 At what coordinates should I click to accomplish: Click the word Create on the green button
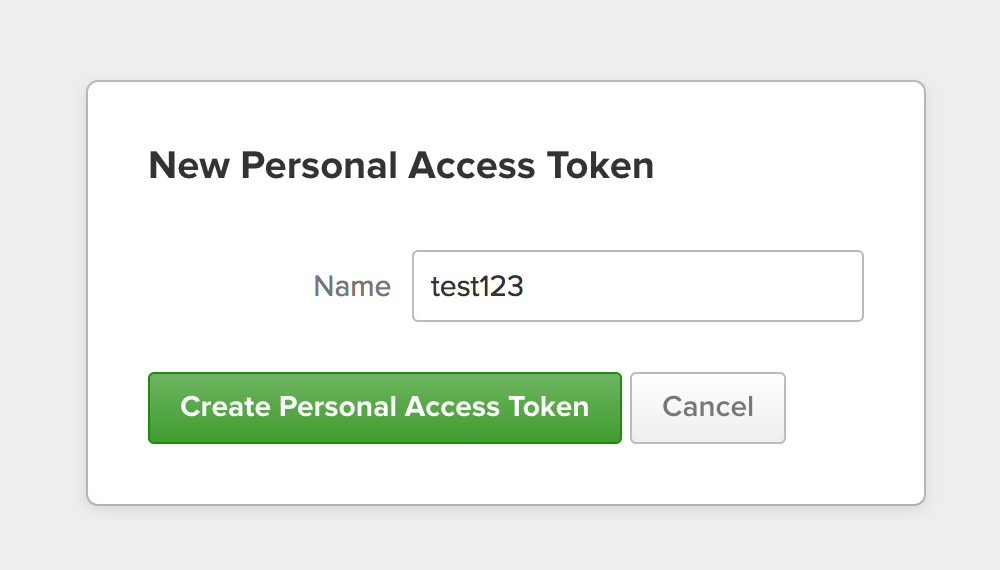click(x=225, y=407)
